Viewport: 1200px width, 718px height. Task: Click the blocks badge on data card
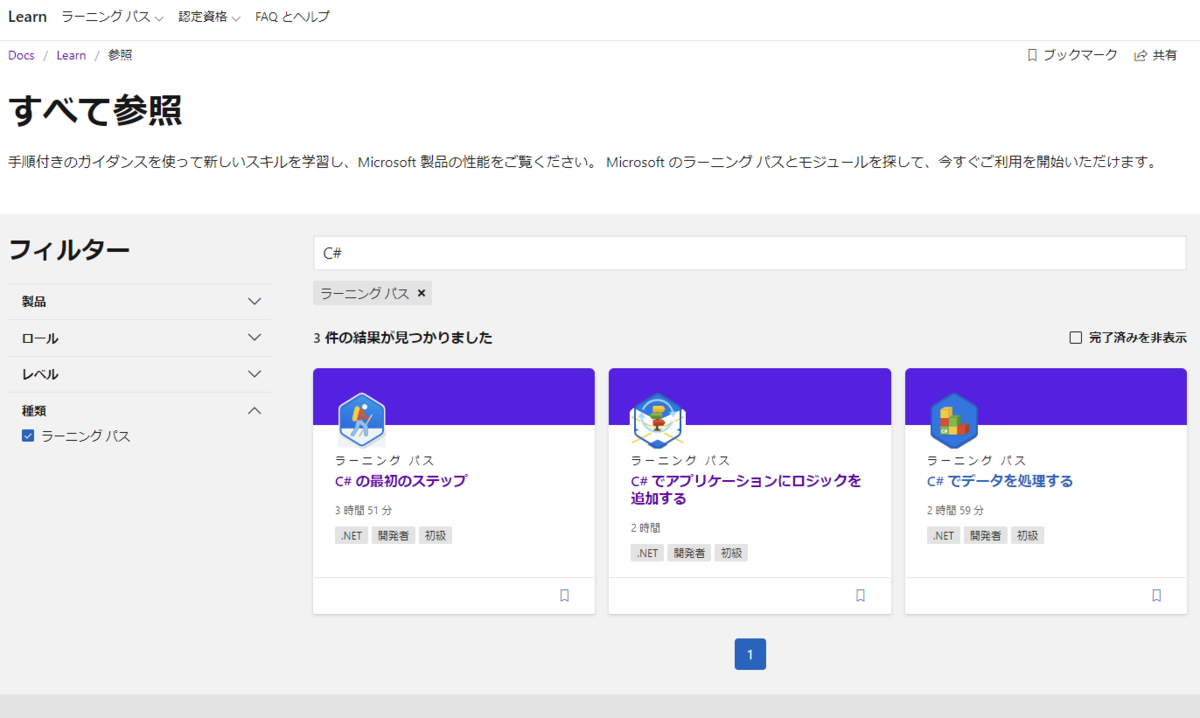[x=953, y=420]
